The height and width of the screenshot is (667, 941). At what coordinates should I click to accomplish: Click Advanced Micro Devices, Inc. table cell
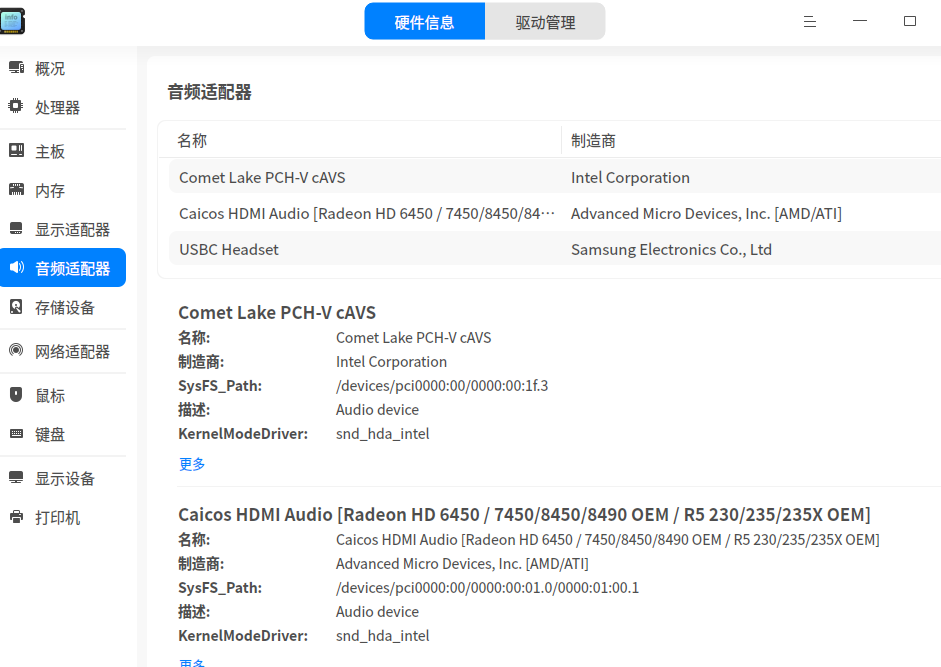click(x=706, y=214)
